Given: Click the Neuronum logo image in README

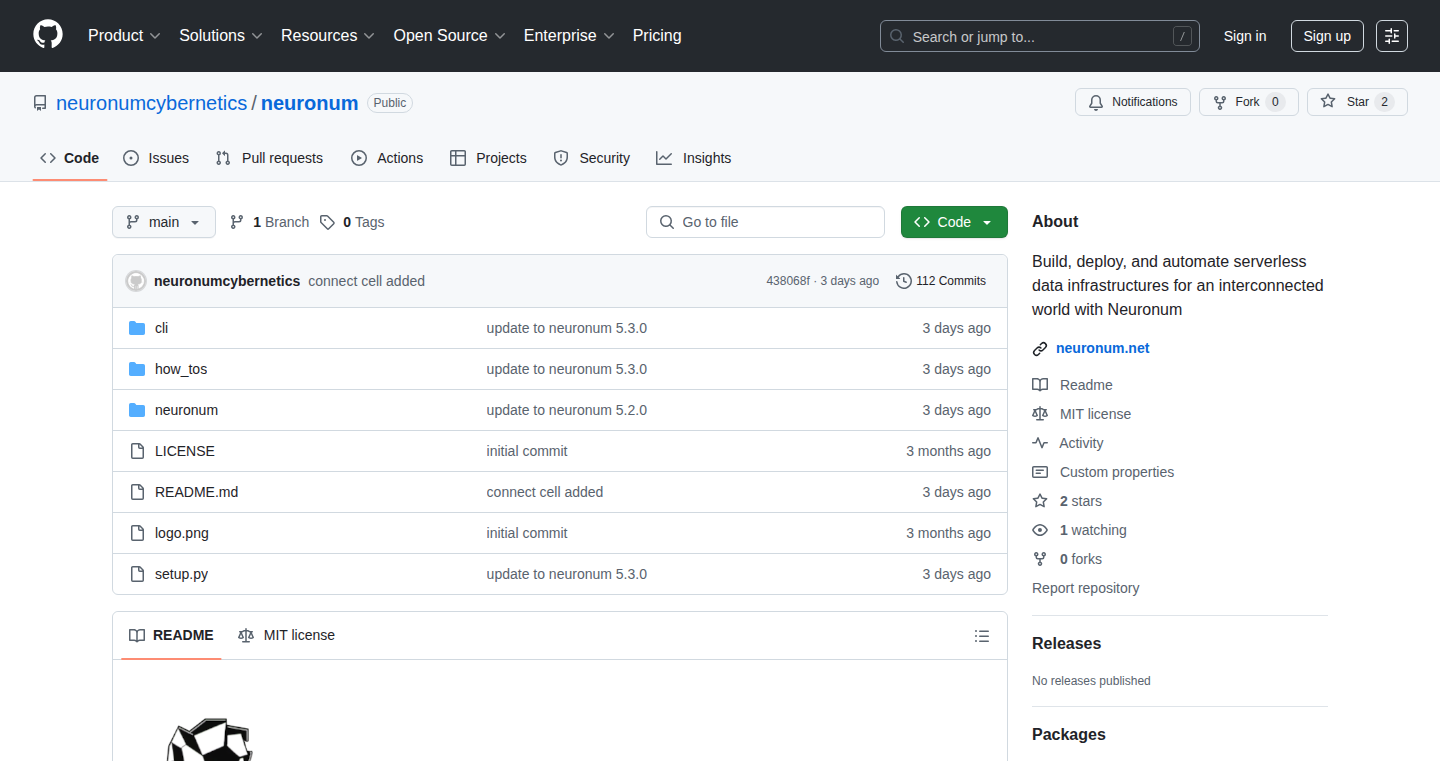Looking at the screenshot, I should (210, 739).
